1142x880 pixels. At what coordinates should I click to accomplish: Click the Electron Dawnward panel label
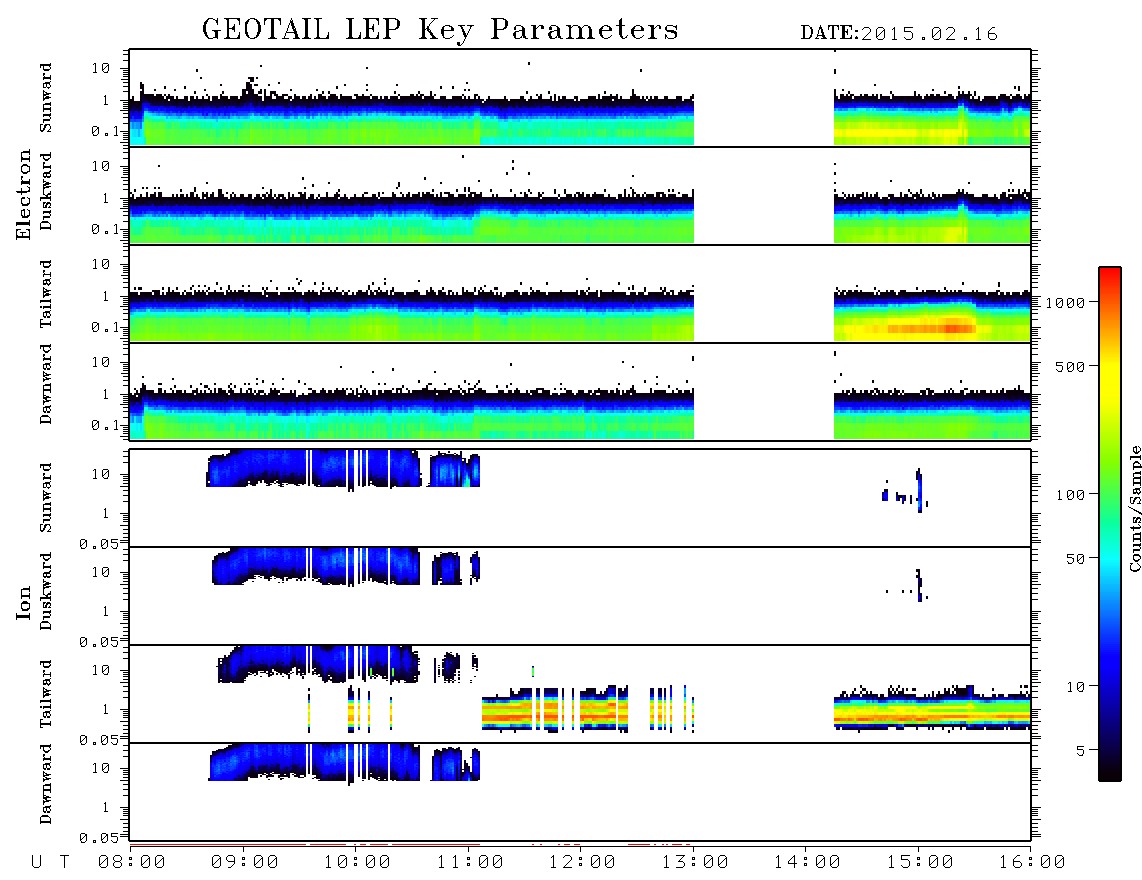pyautogui.click(x=46, y=384)
